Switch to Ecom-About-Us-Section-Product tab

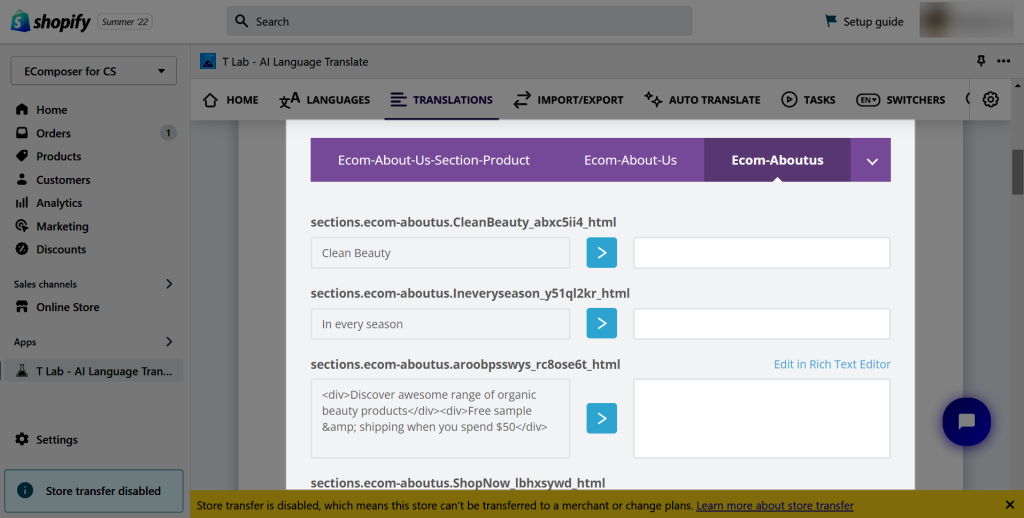click(434, 160)
